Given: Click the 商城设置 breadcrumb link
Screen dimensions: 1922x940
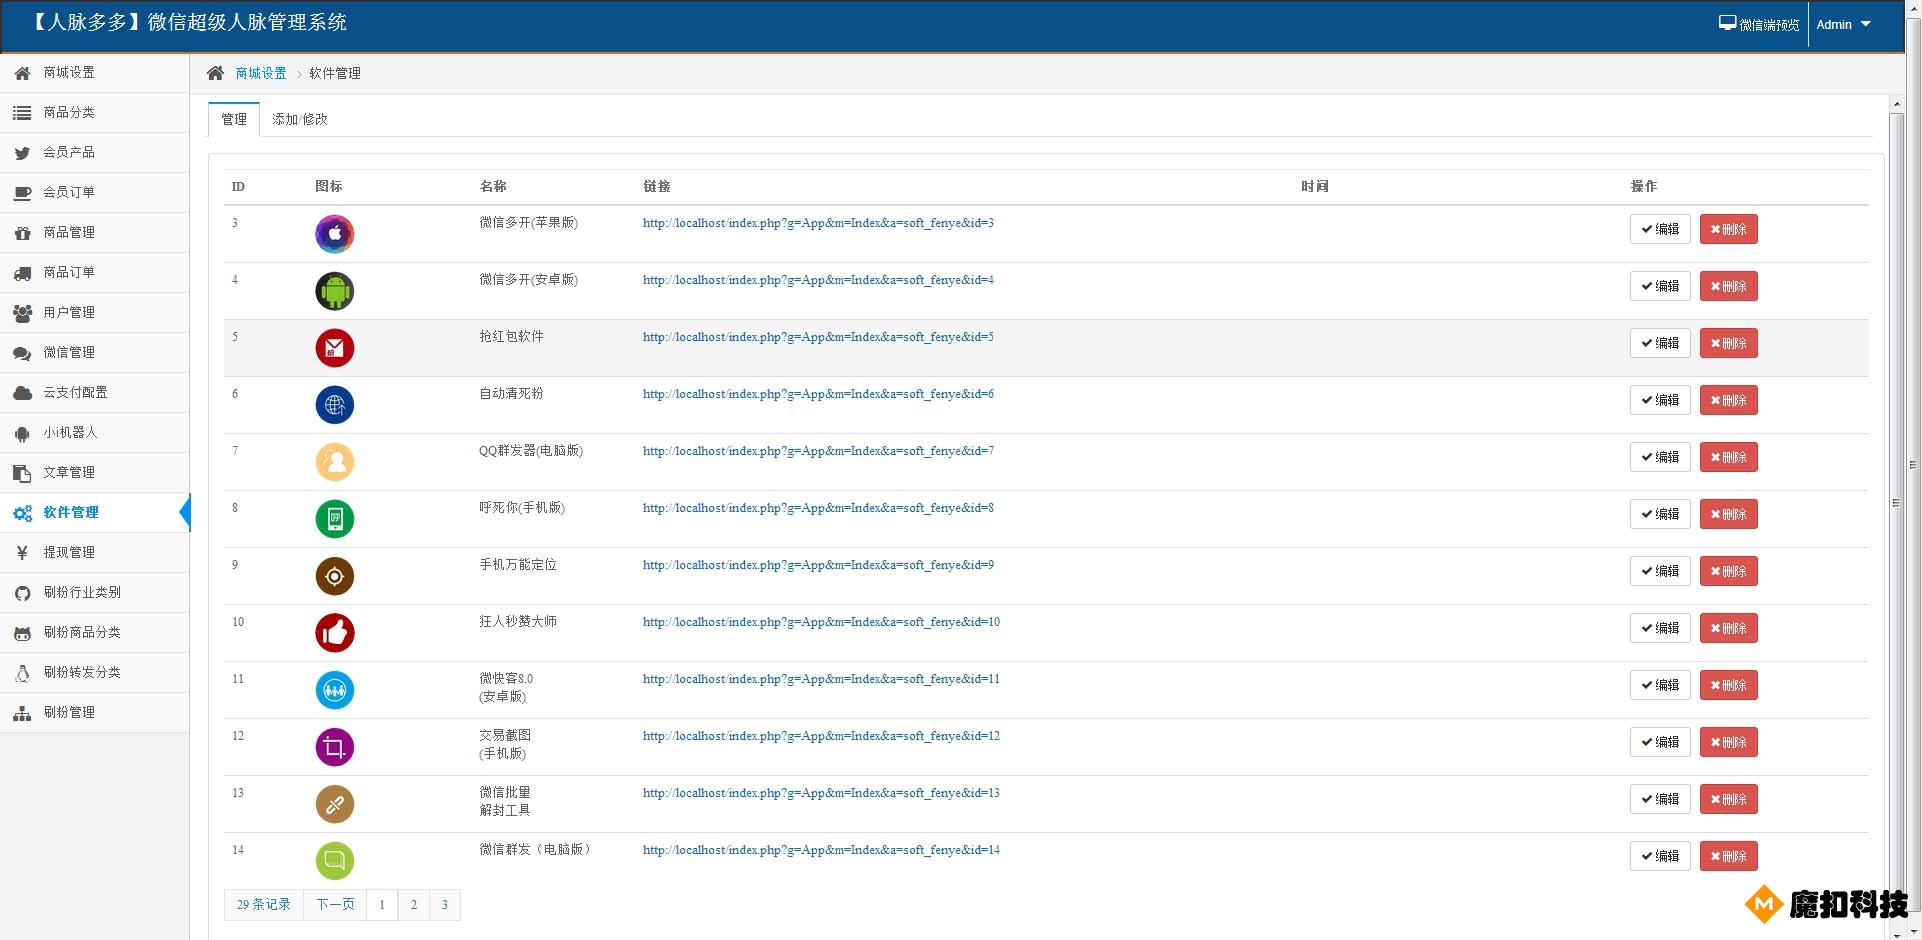Looking at the screenshot, I should [x=261, y=73].
